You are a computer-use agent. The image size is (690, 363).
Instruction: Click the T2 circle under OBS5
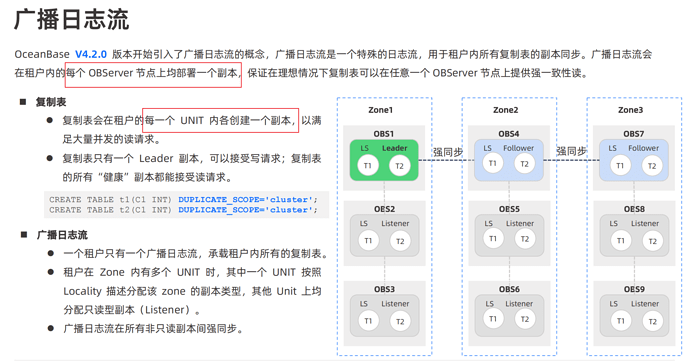(525, 239)
